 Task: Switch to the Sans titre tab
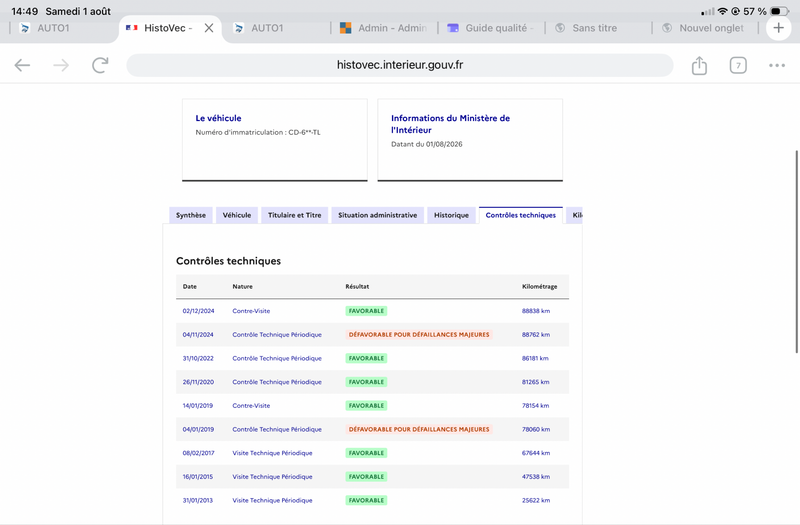586,28
